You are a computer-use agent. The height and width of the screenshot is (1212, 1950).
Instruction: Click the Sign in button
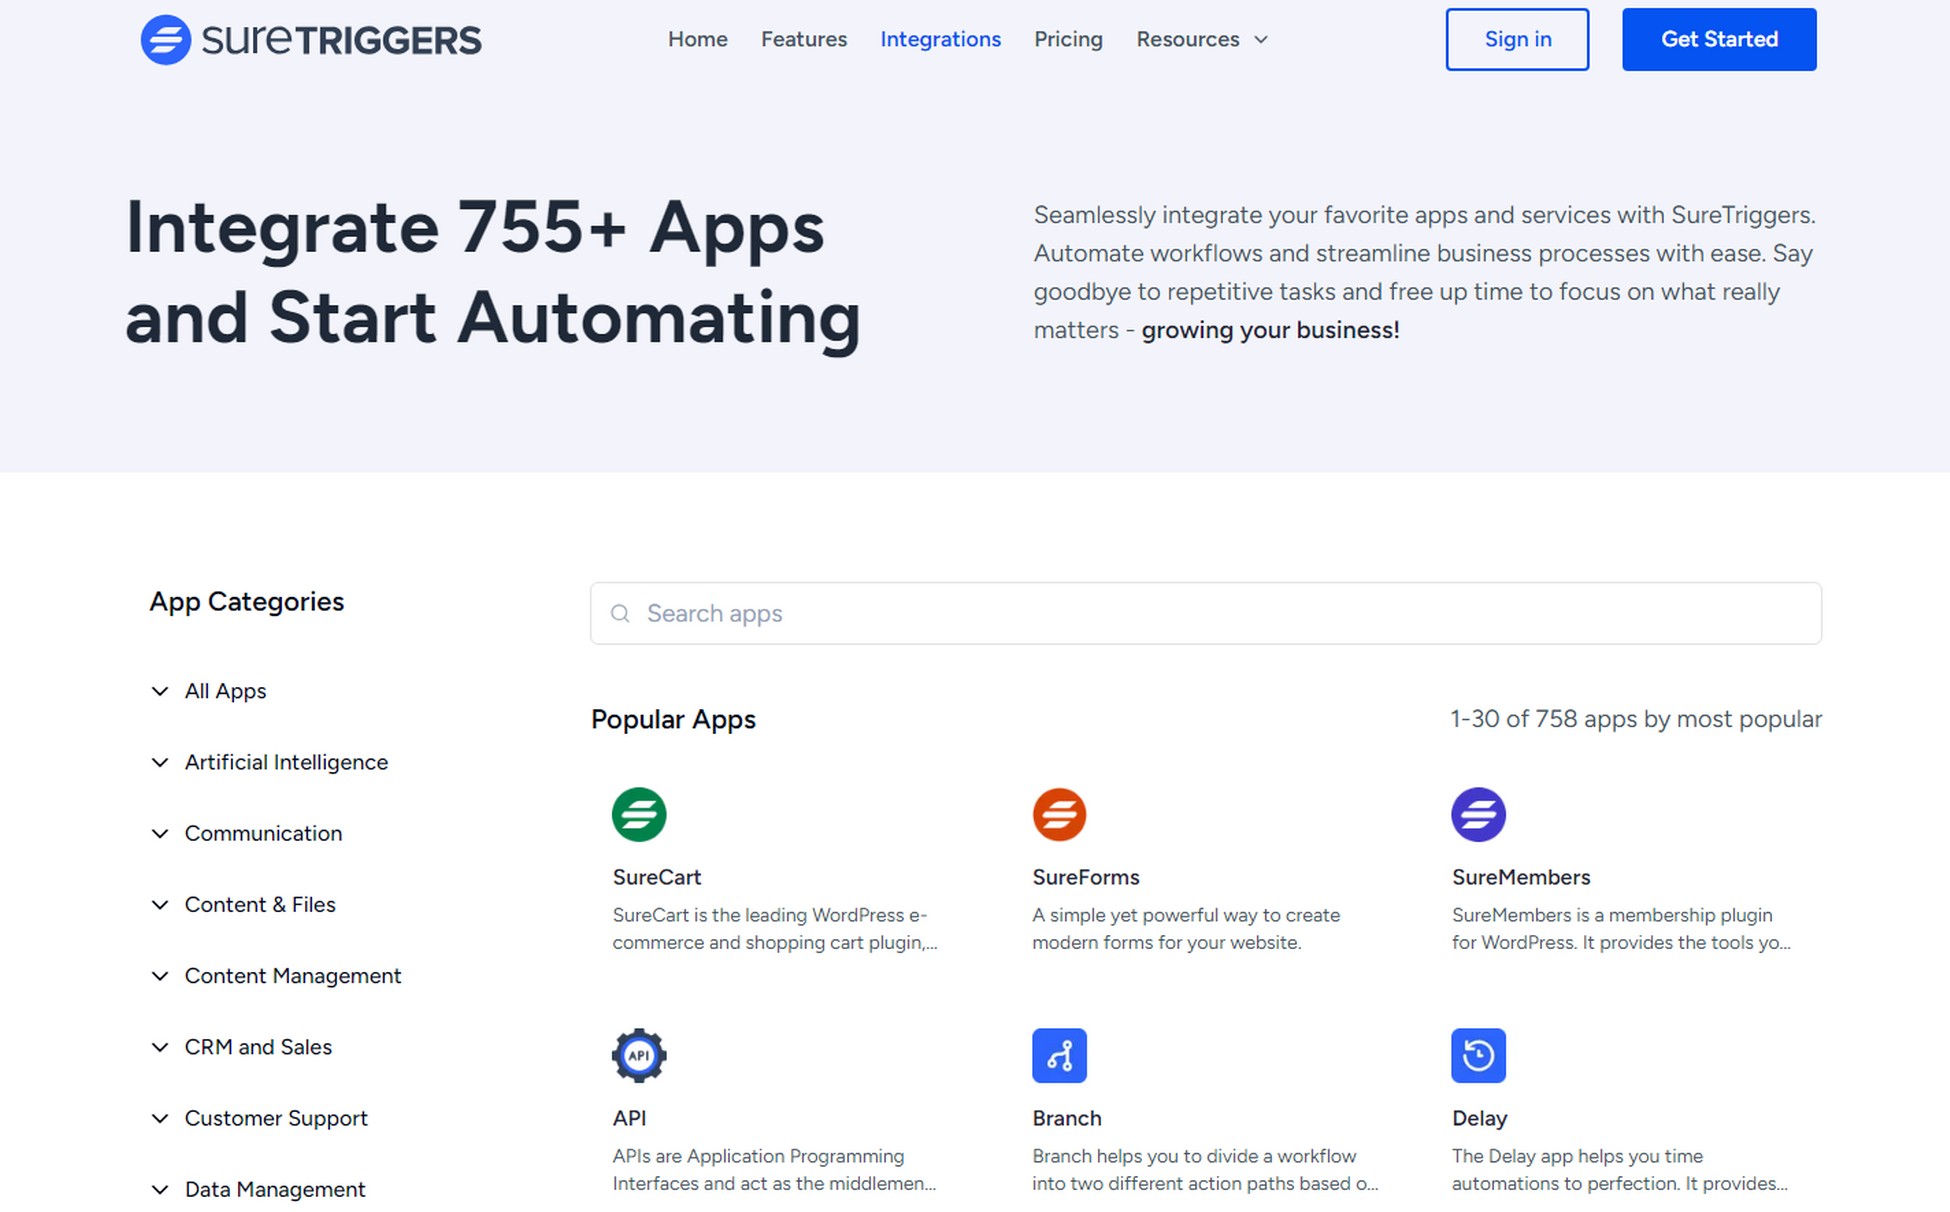click(x=1517, y=39)
